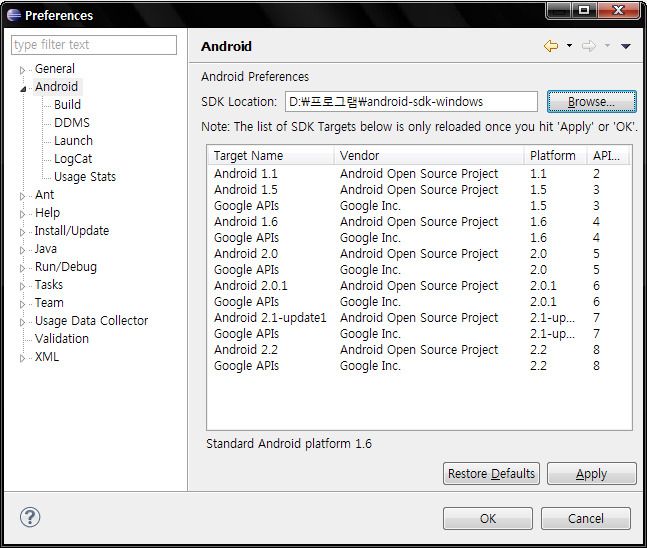This screenshot has width=647, height=548.
Task: Select Google APIs row with platform 1.6
Action: tap(419, 238)
